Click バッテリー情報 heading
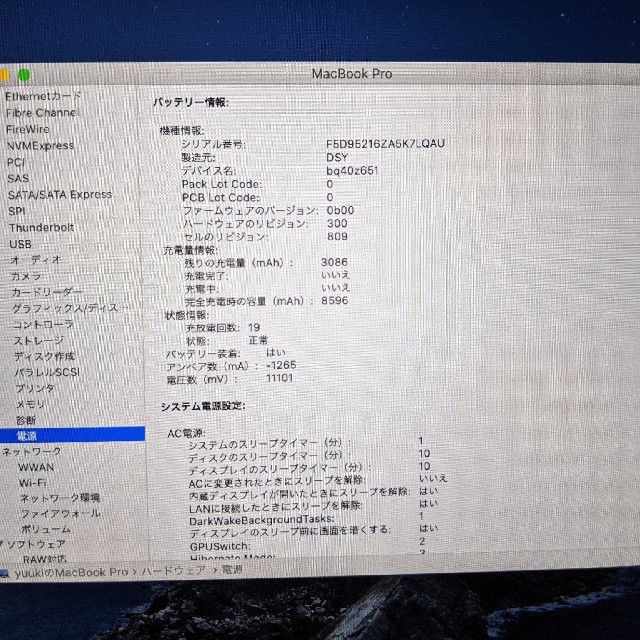The image size is (640, 640). click(191, 102)
